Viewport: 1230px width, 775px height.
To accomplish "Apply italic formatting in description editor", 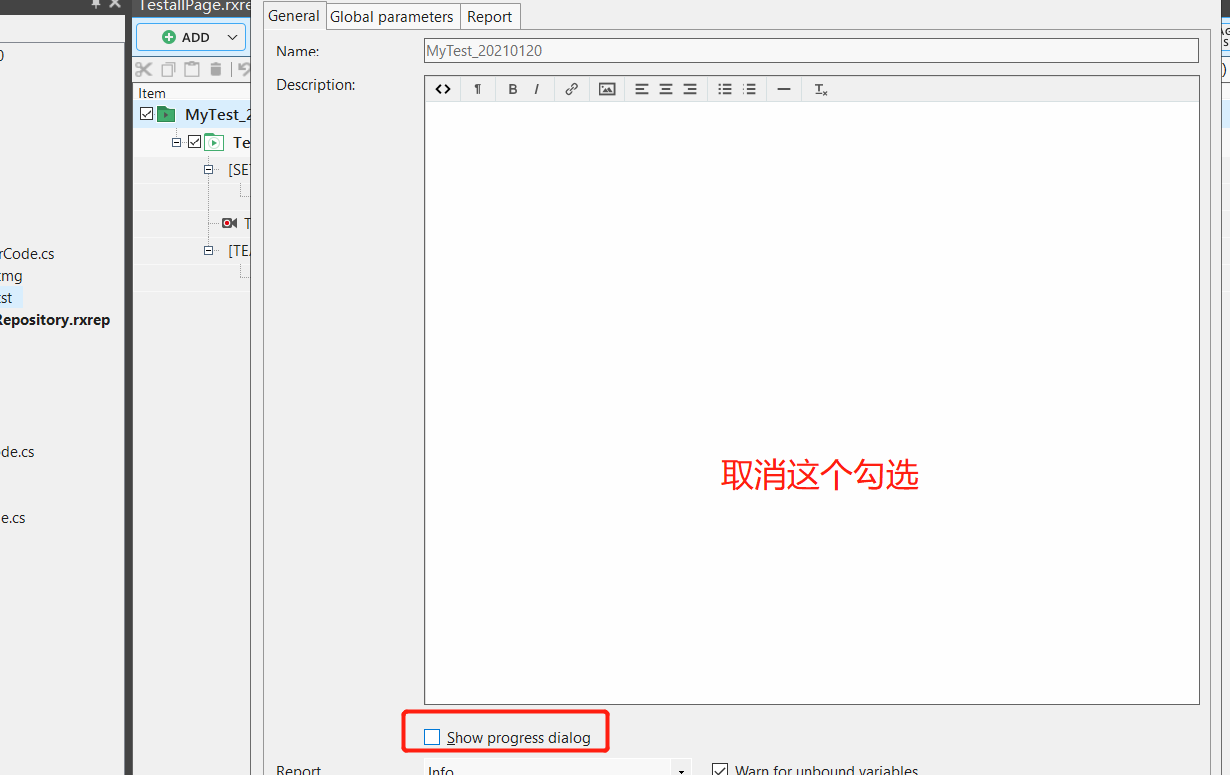I will click(537, 89).
